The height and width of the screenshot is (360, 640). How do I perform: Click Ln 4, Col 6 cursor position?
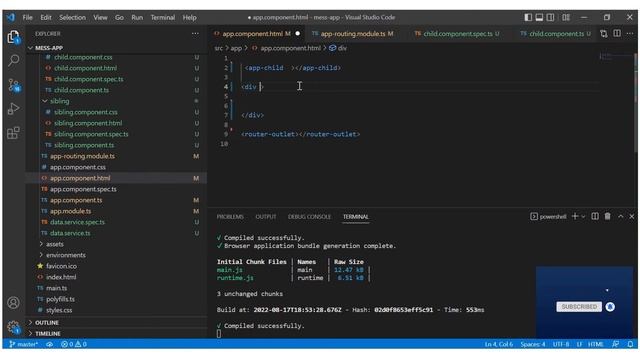click(499, 344)
